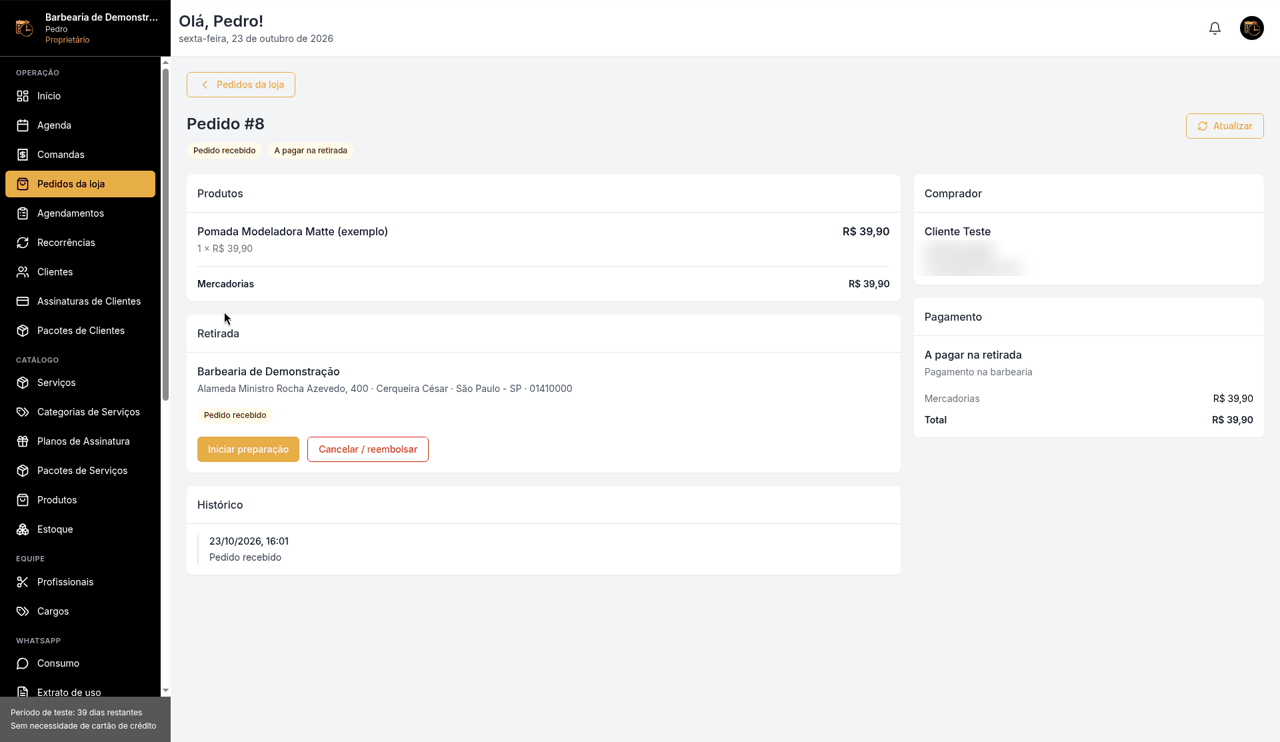Go back to Pedidos da loja

coord(241,85)
